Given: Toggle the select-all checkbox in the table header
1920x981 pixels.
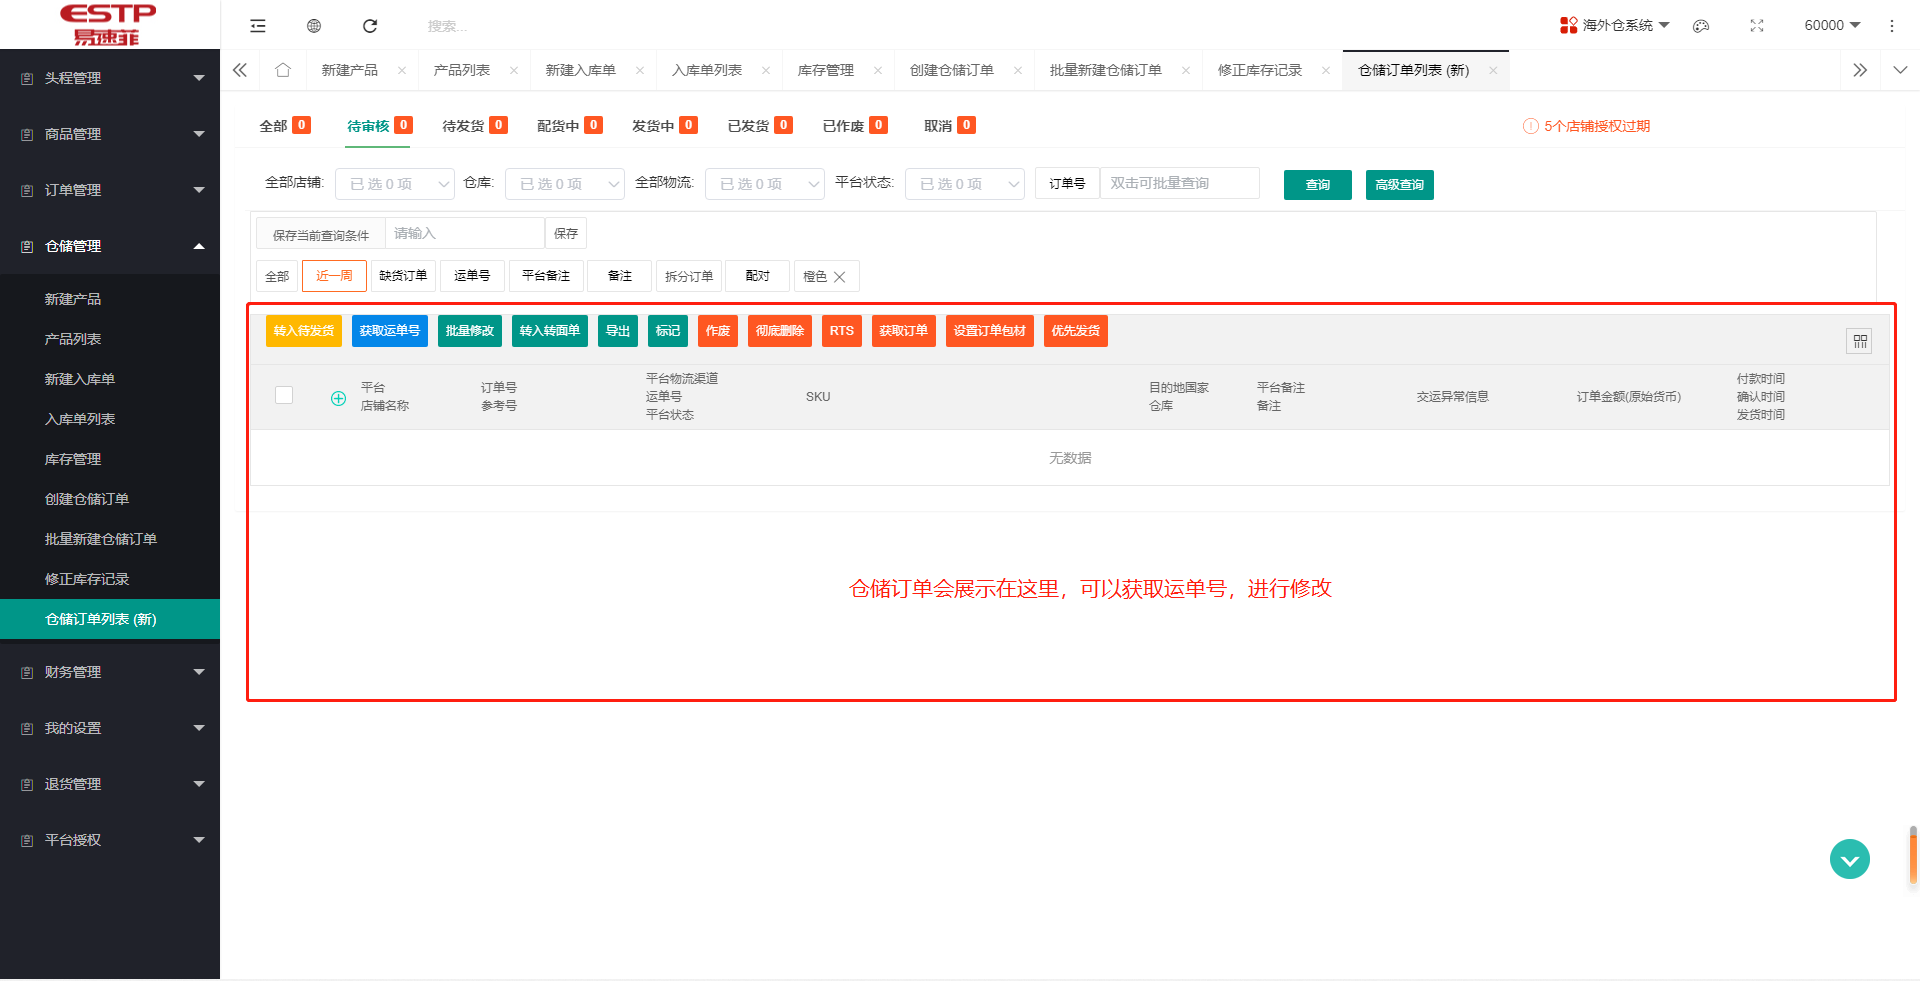Looking at the screenshot, I should click(283, 395).
